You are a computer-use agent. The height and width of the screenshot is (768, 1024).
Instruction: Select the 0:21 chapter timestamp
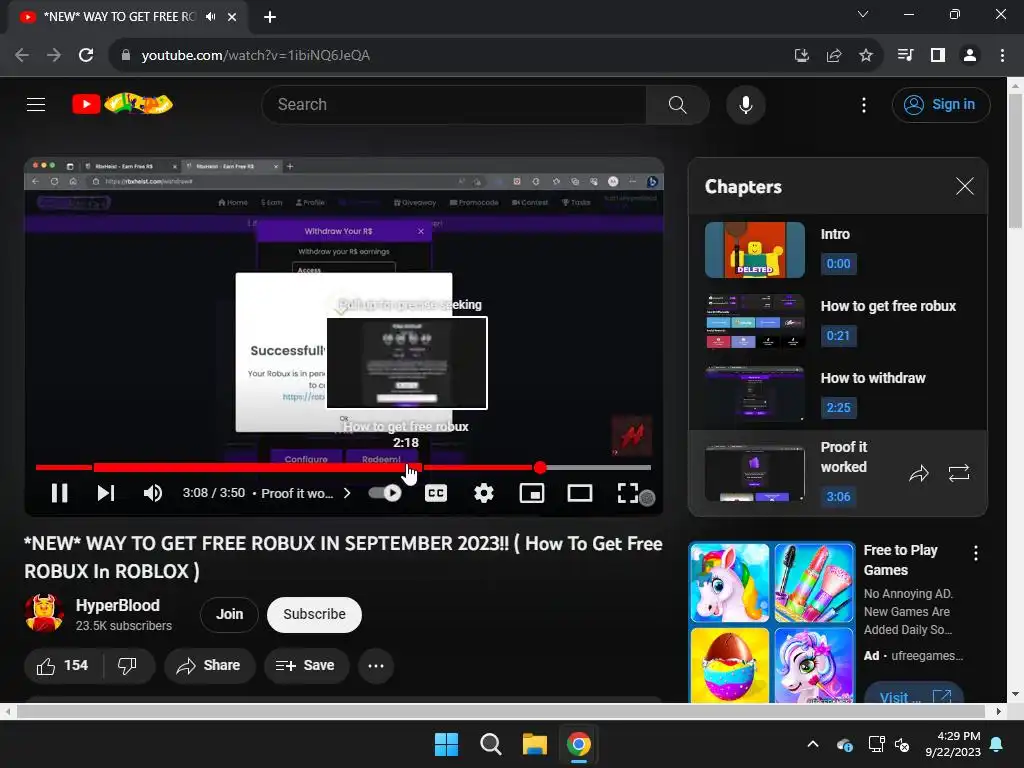(838, 336)
